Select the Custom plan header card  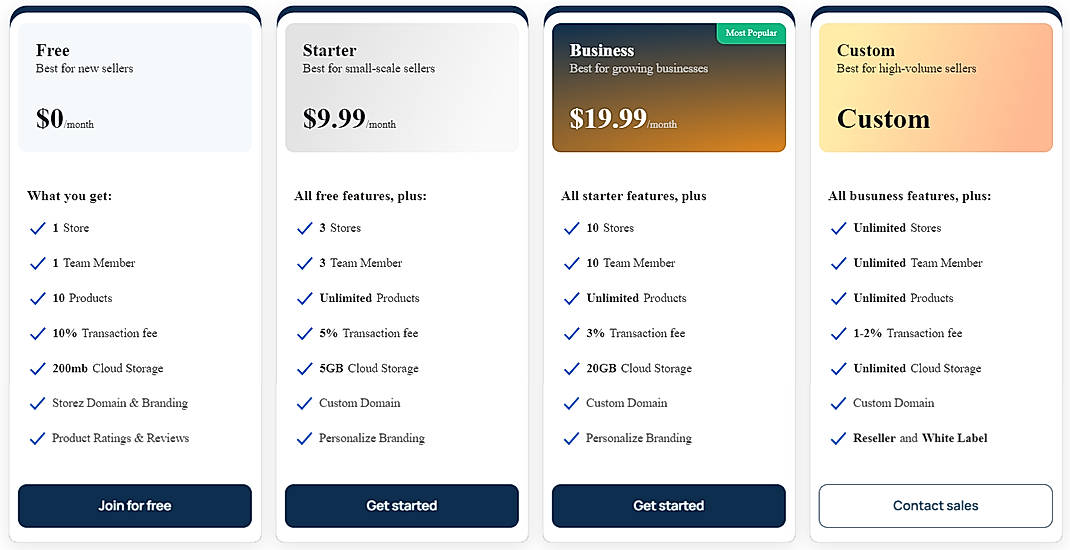(935, 88)
